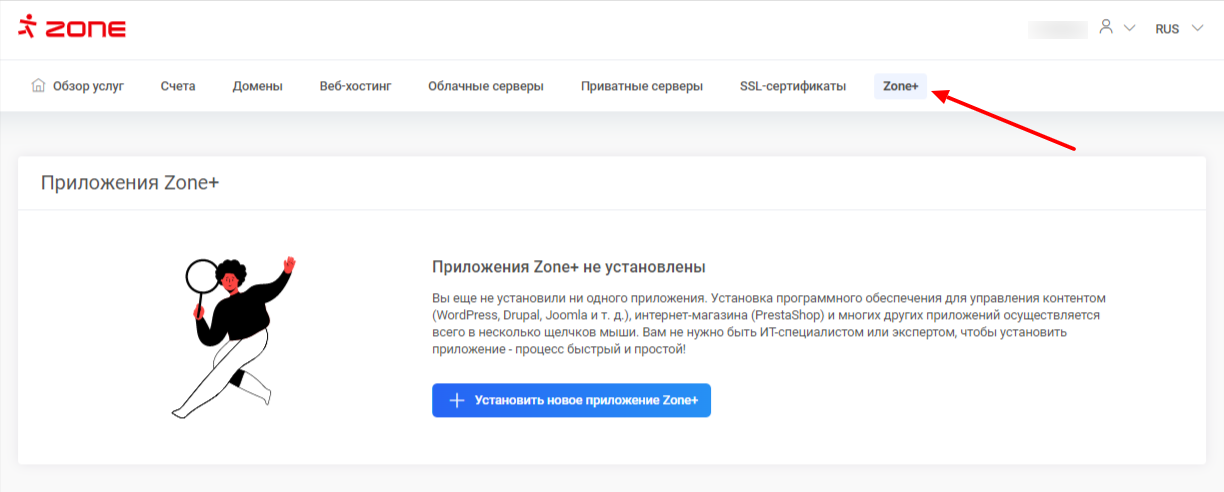
Task: Click the magnifying glass character illustration
Action: click(x=232, y=337)
